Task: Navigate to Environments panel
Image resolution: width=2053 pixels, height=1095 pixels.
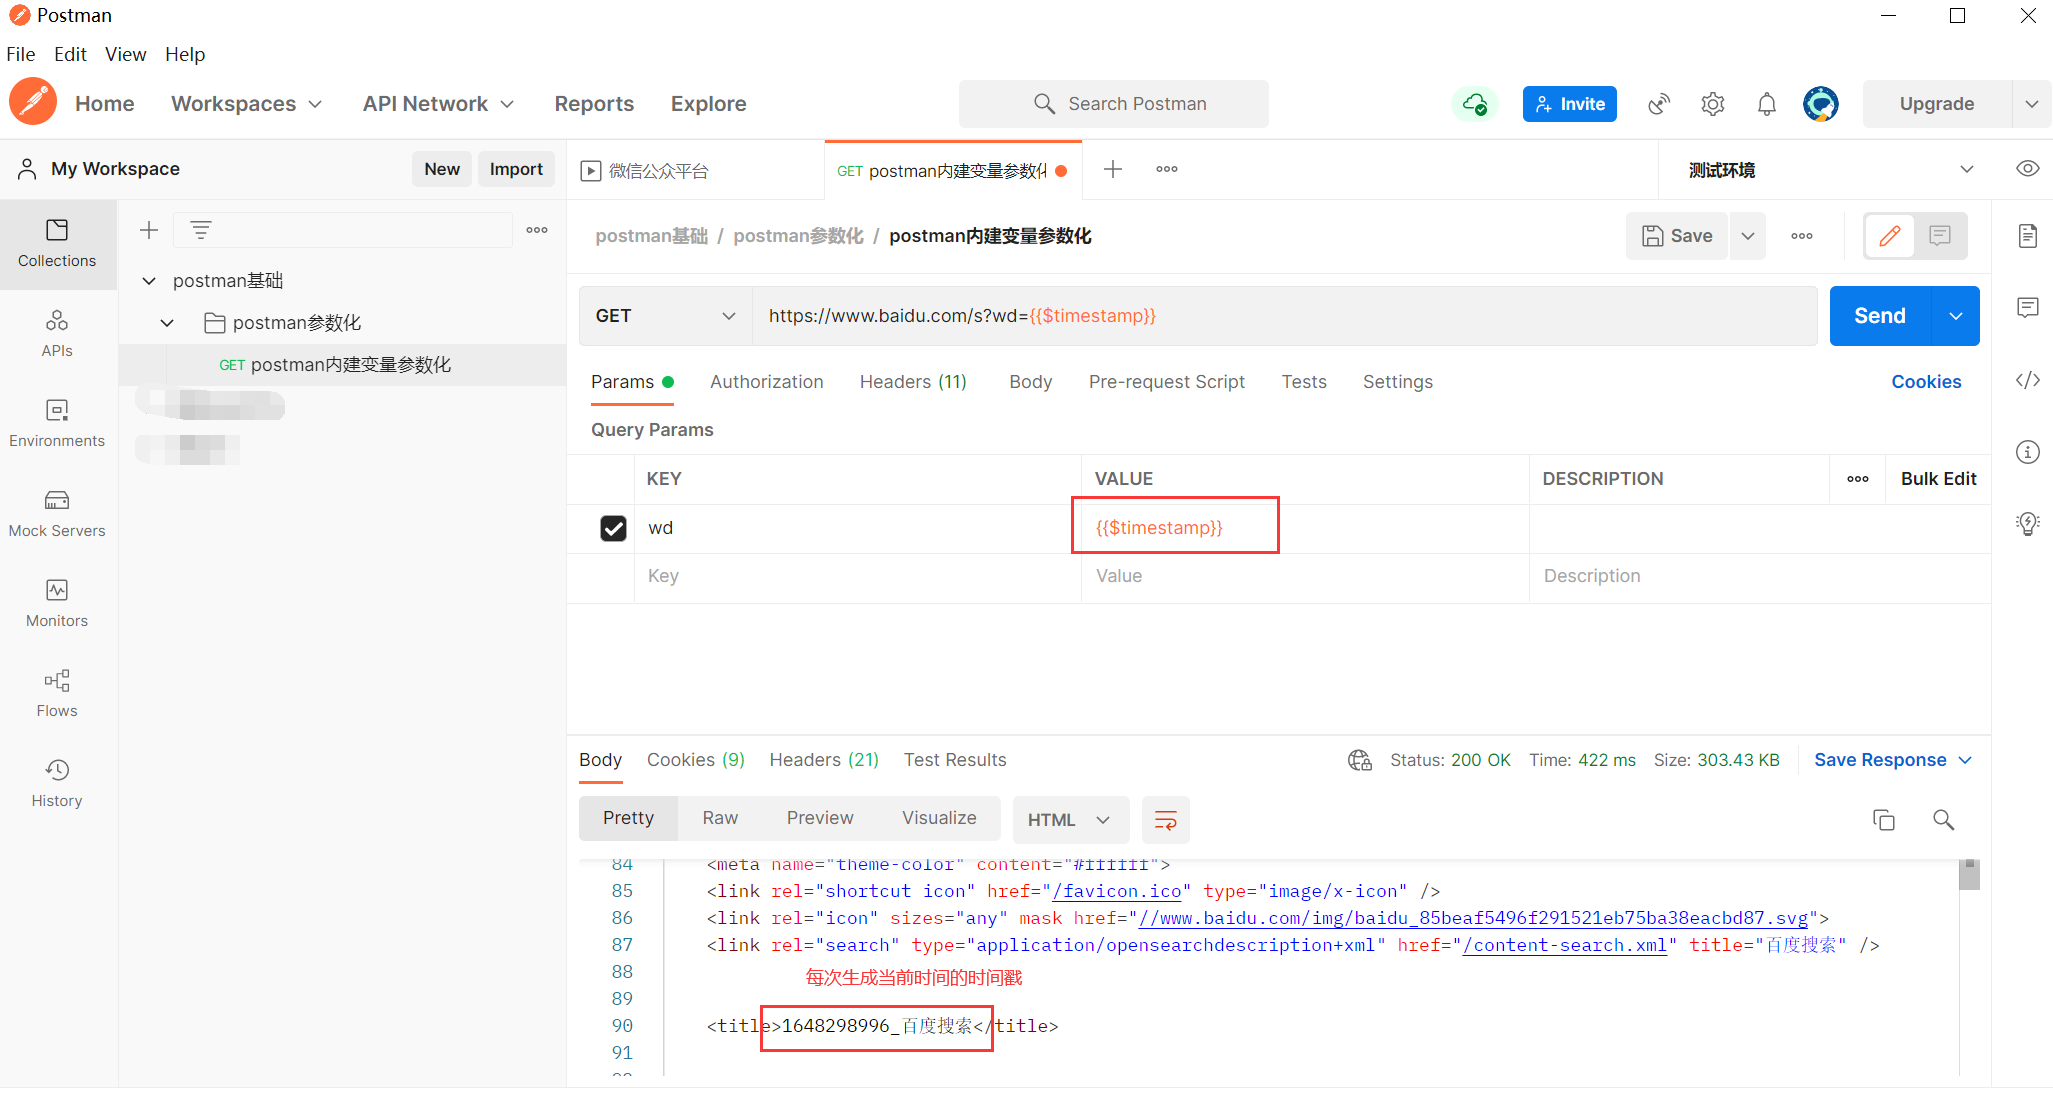Action: (x=56, y=423)
